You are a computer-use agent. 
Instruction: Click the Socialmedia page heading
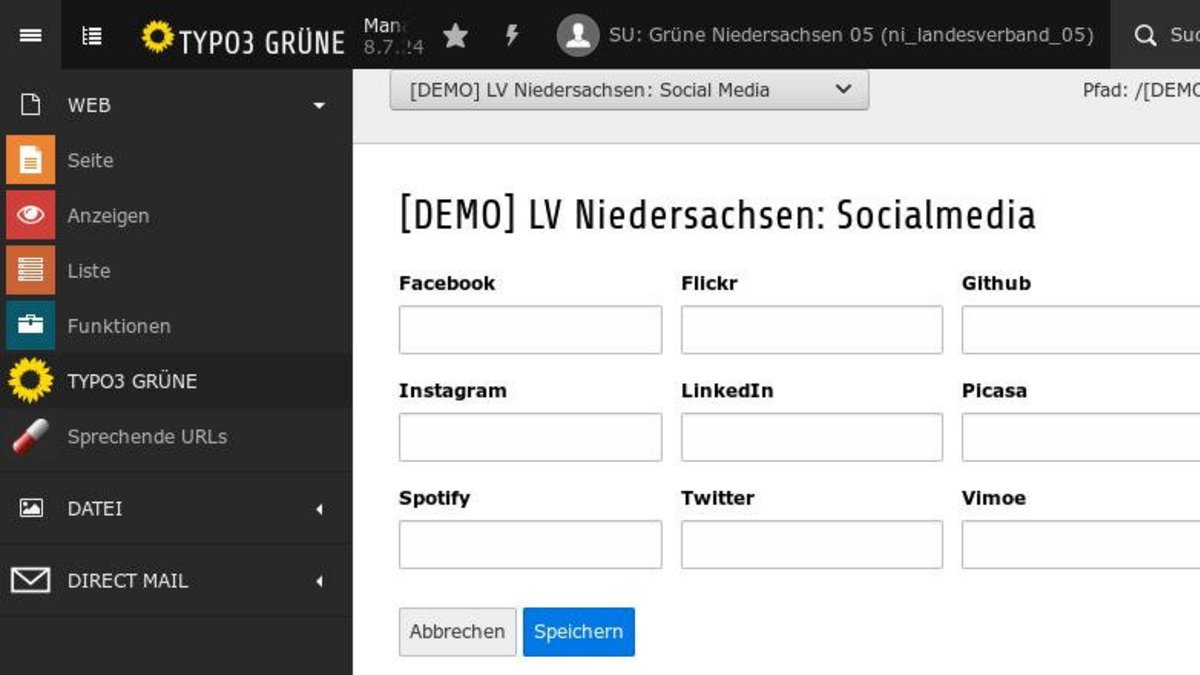pos(717,215)
